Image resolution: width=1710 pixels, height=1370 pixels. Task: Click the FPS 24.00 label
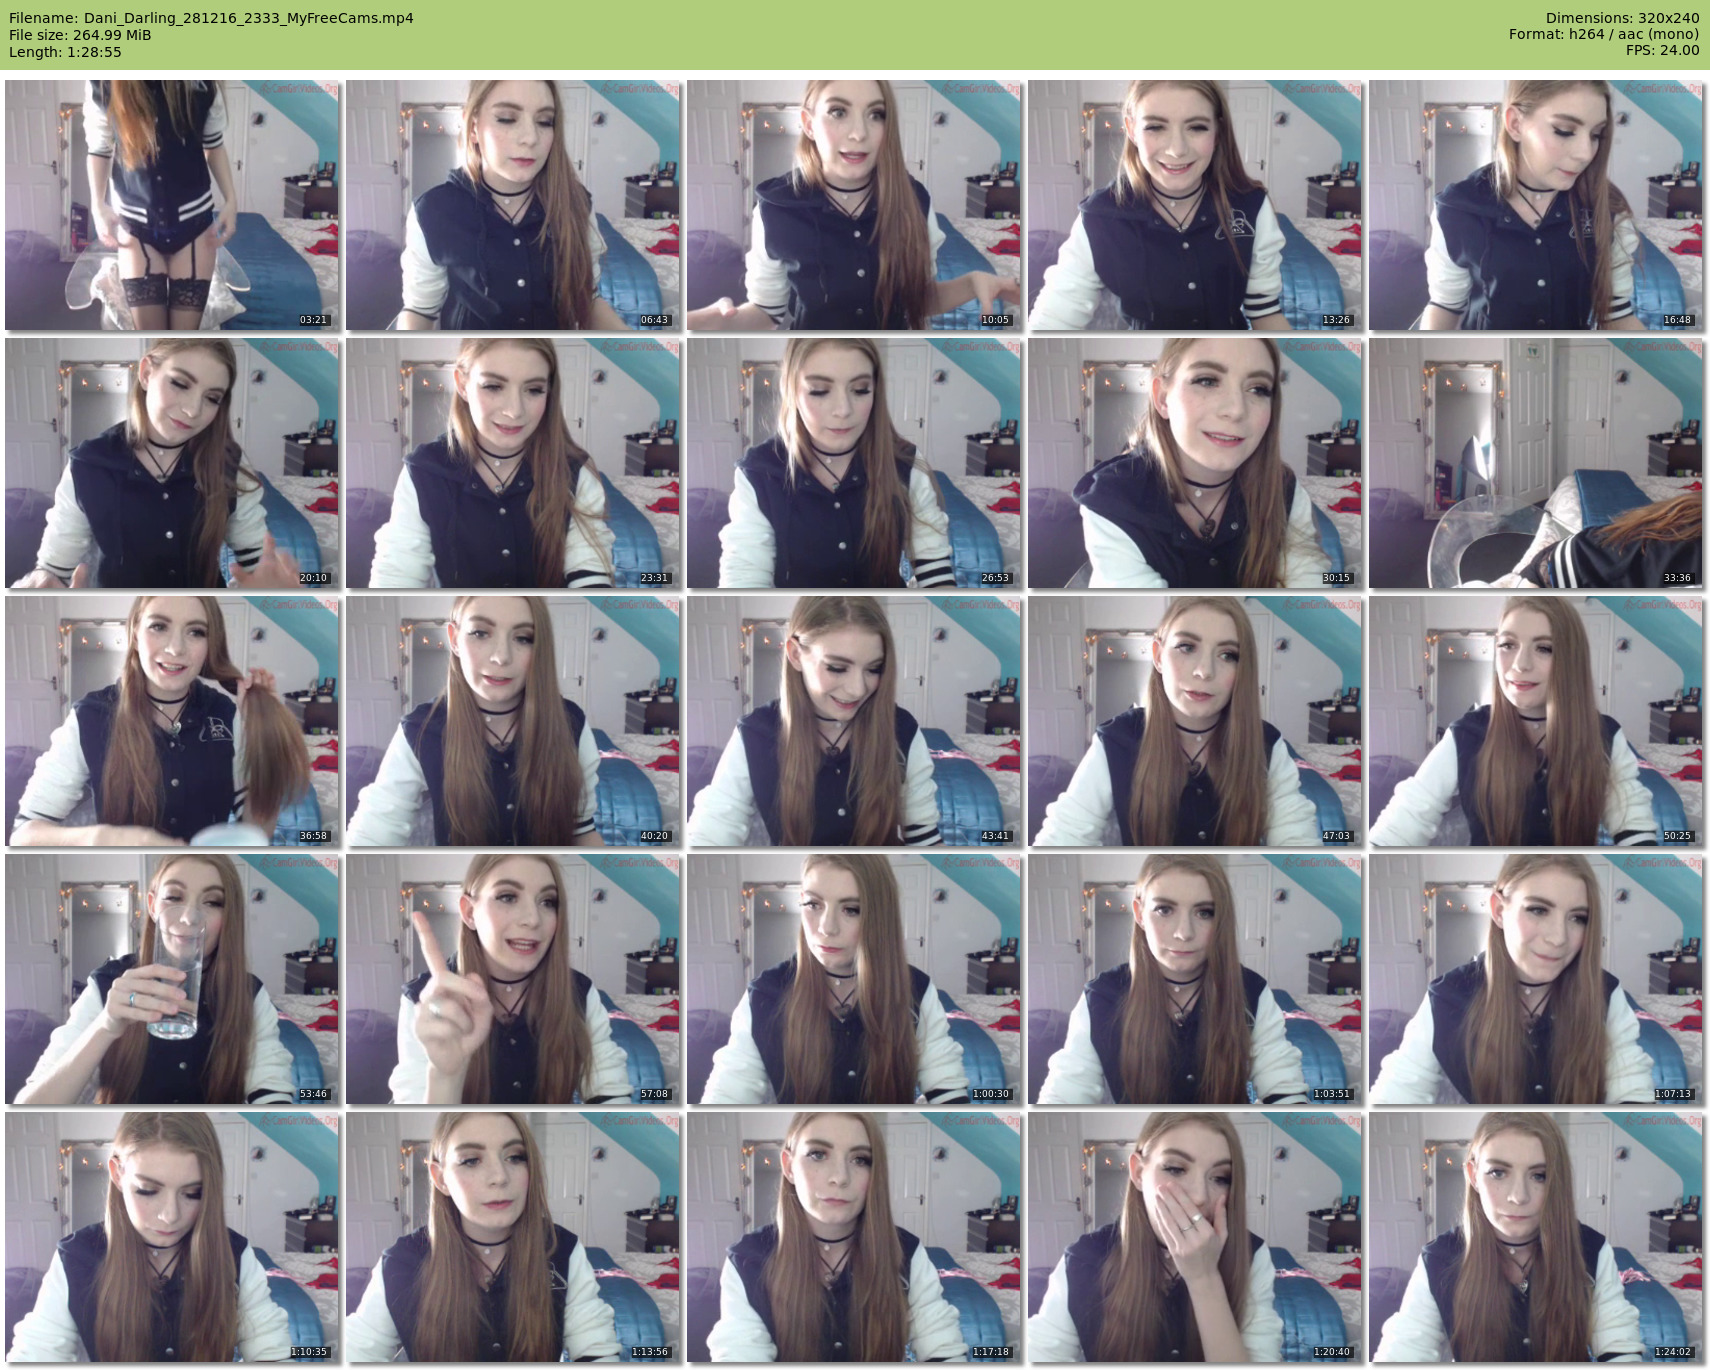(x=1662, y=50)
